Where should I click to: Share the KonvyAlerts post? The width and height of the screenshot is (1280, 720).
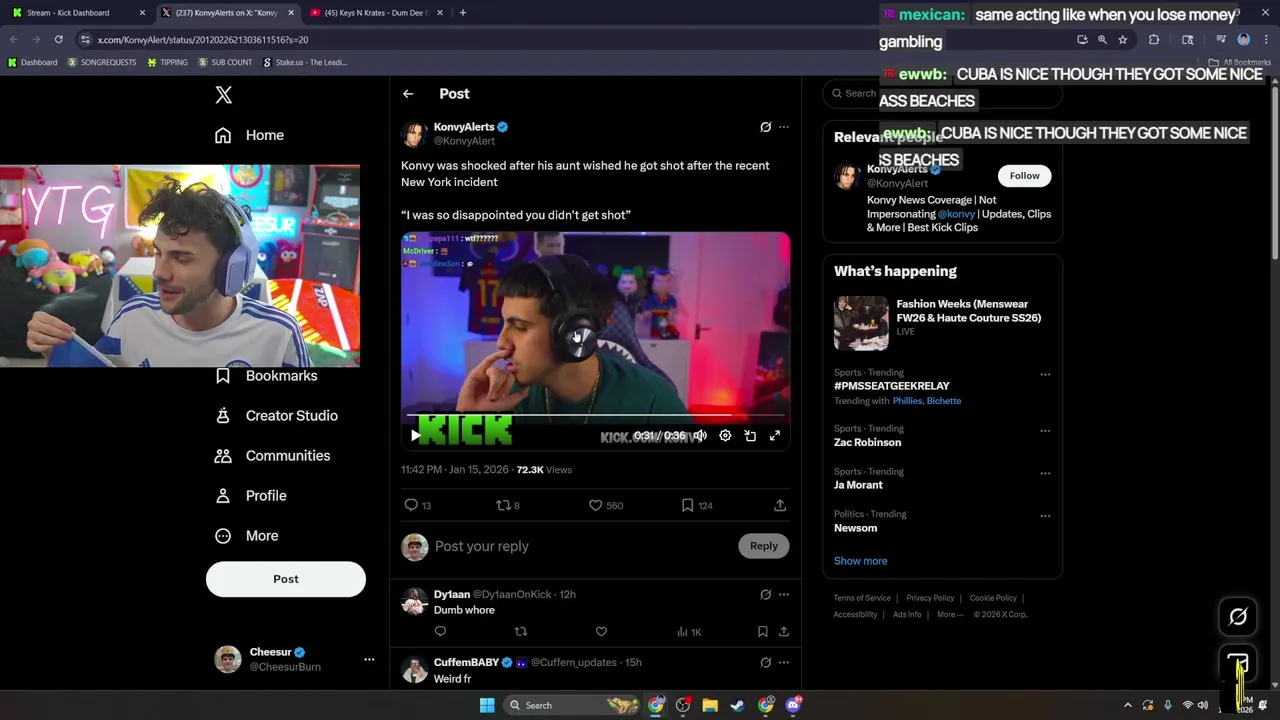click(x=780, y=506)
